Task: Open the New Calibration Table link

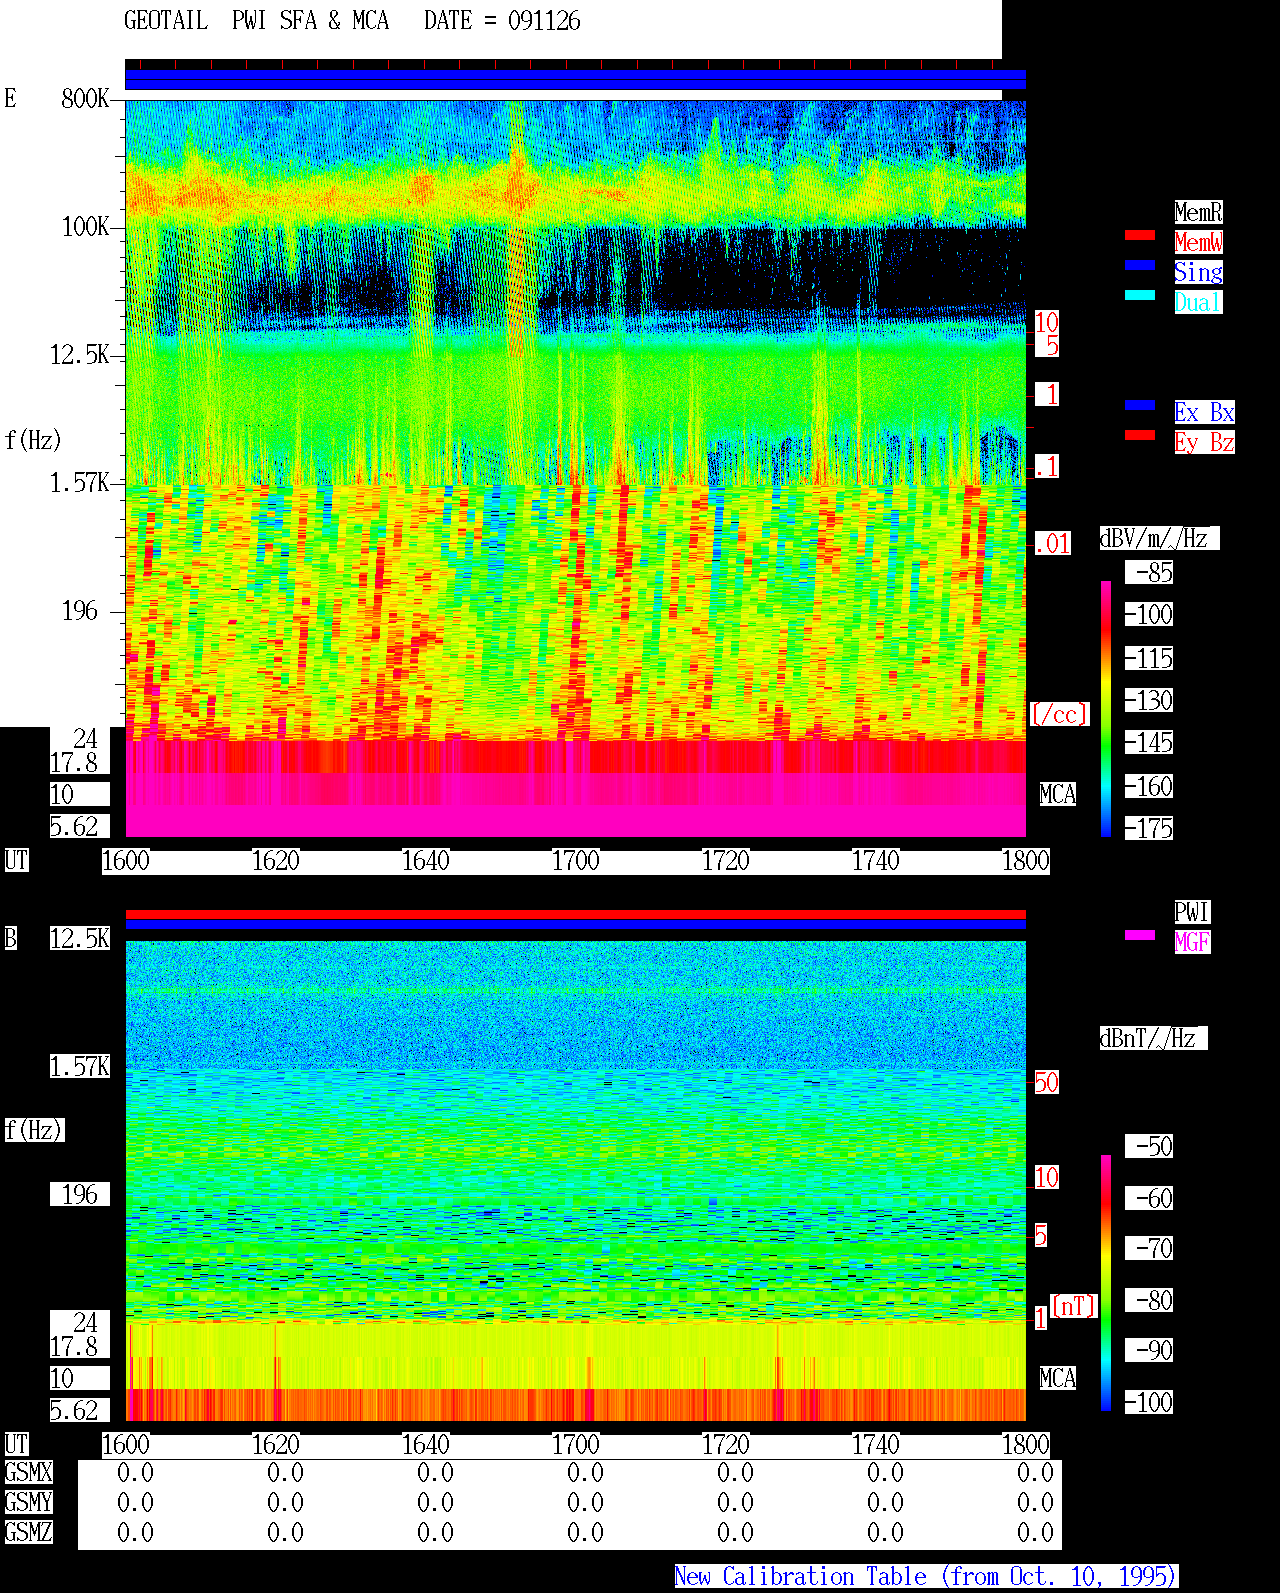Action: coord(926,1577)
